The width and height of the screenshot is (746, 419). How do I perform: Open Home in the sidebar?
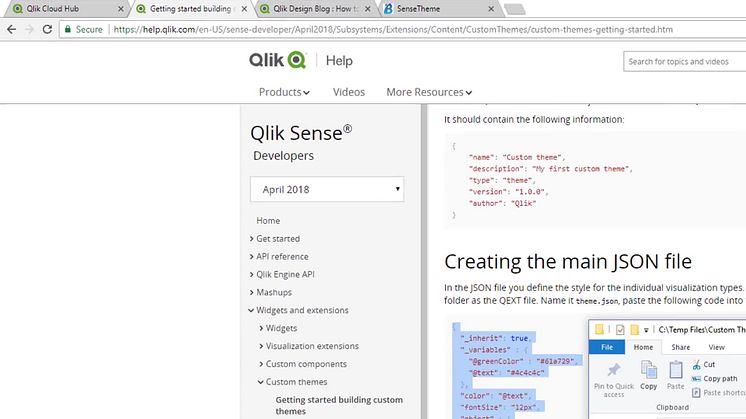[x=268, y=221]
